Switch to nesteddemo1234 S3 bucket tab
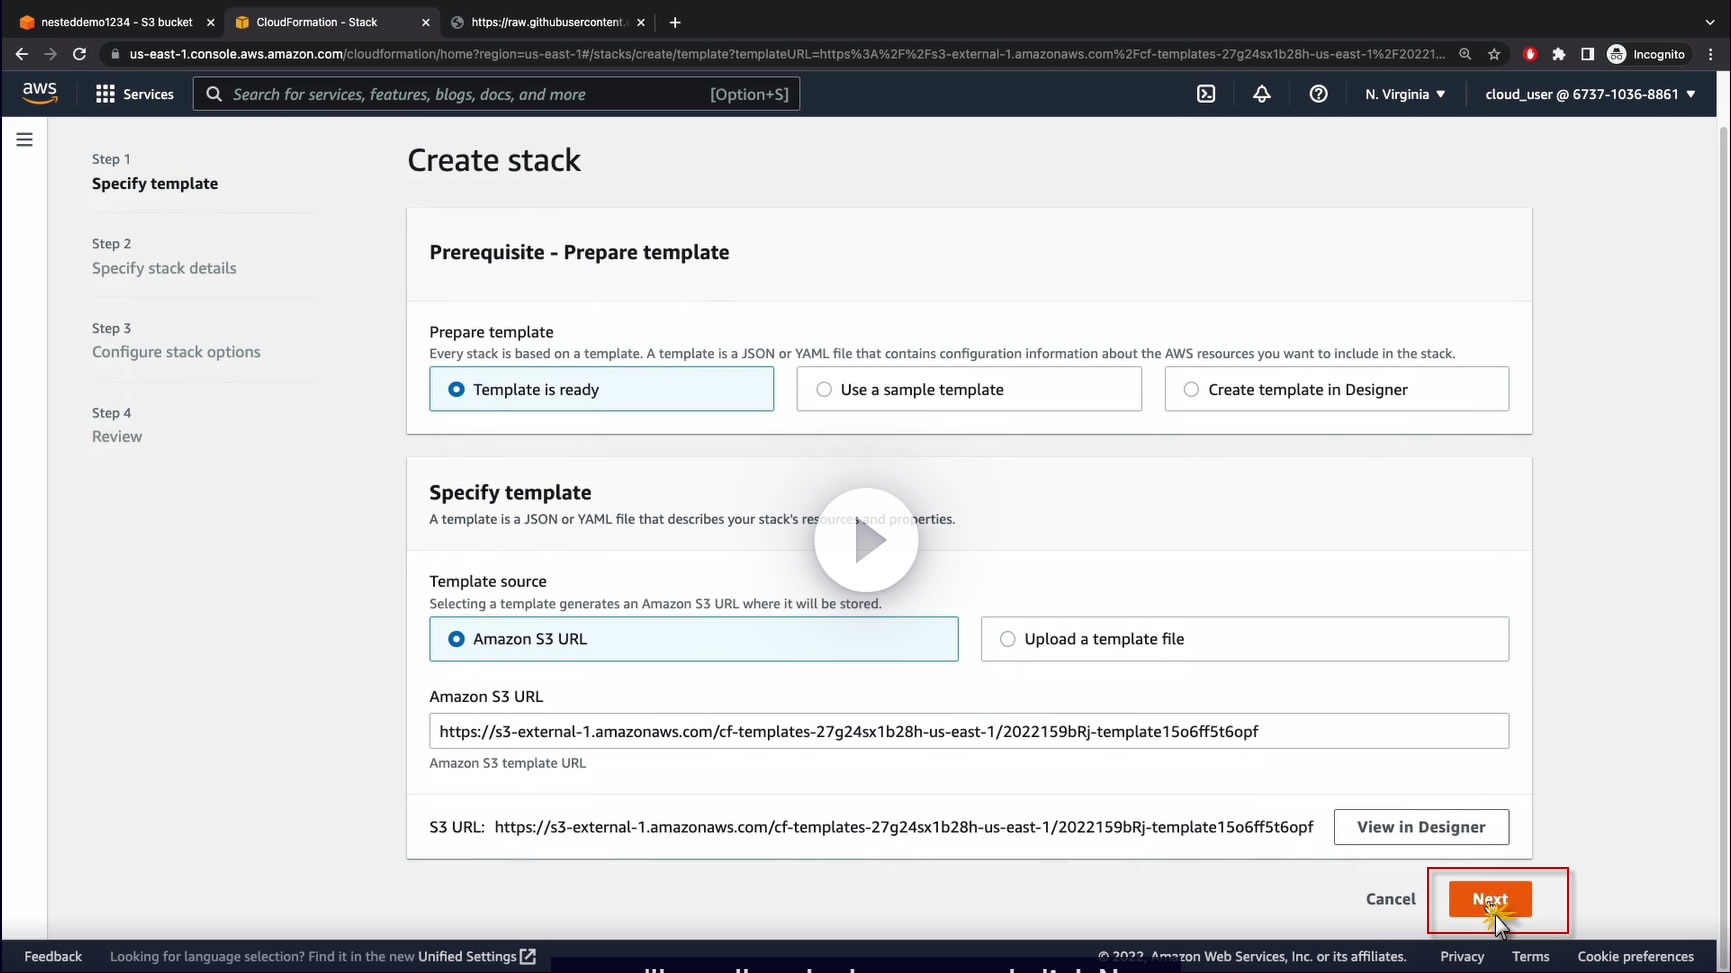 116,22
